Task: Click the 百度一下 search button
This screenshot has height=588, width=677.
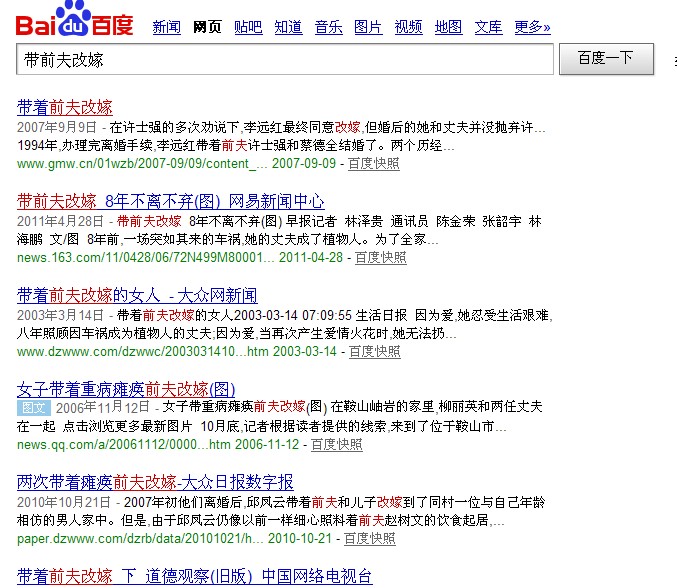Action: tap(606, 59)
